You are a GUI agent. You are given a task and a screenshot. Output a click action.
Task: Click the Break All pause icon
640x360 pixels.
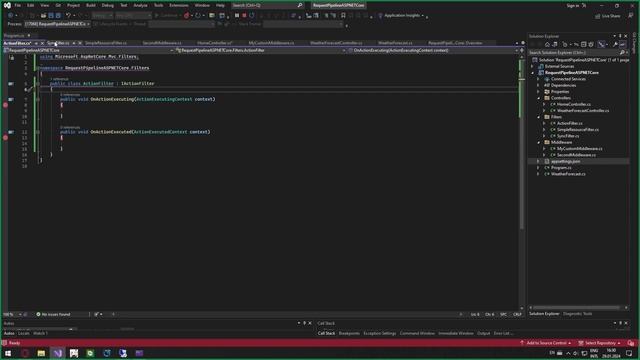(237, 16)
